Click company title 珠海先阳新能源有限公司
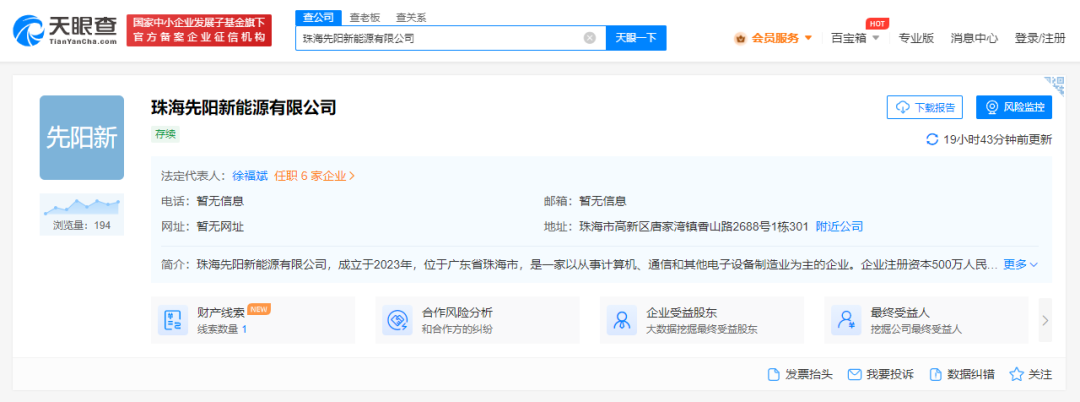Viewport: 1080px width, 402px height. coord(244,107)
